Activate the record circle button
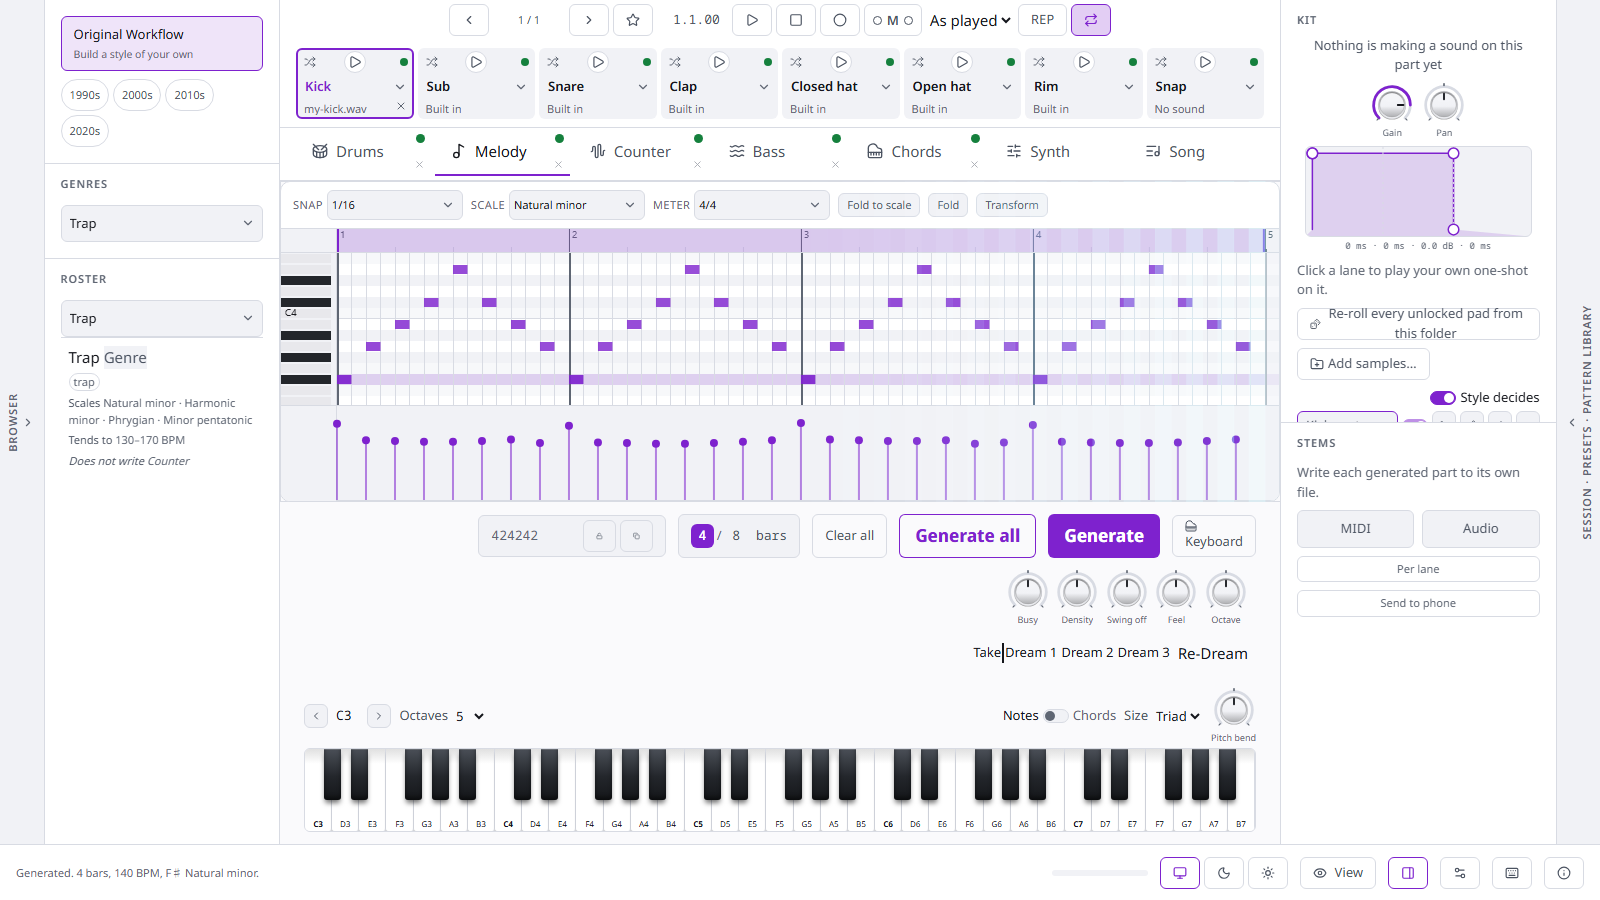 [x=840, y=20]
